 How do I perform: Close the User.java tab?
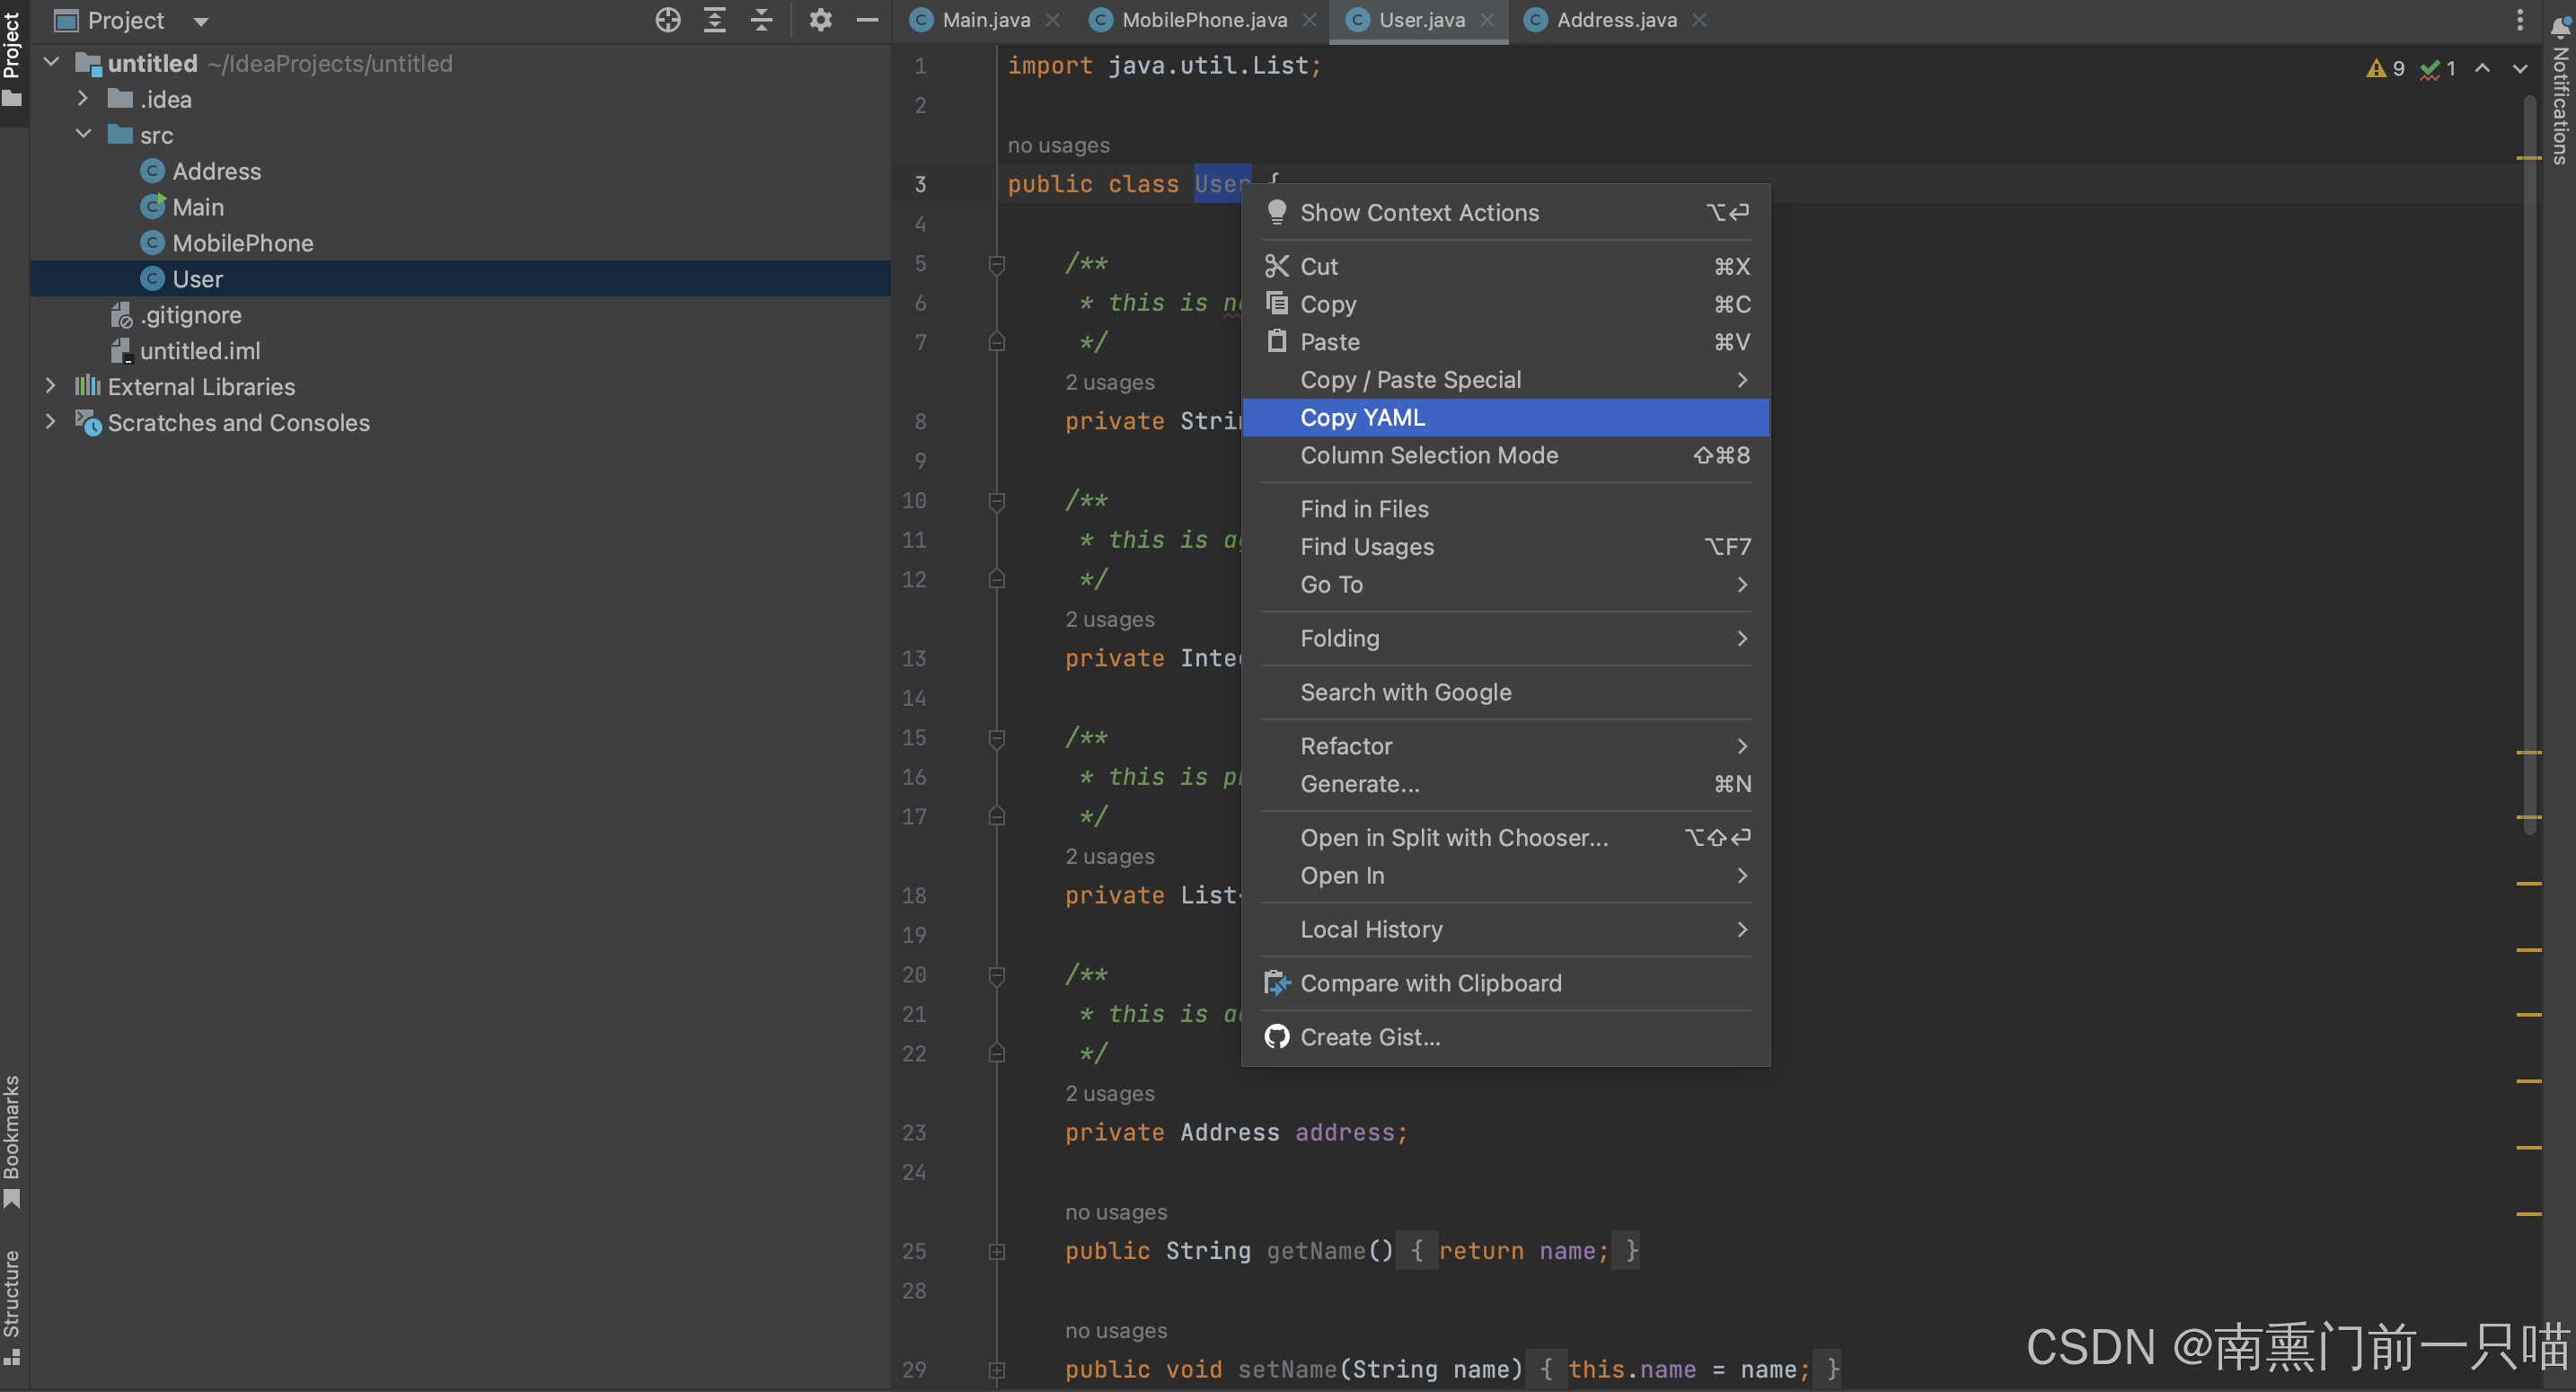pos(1487,20)
